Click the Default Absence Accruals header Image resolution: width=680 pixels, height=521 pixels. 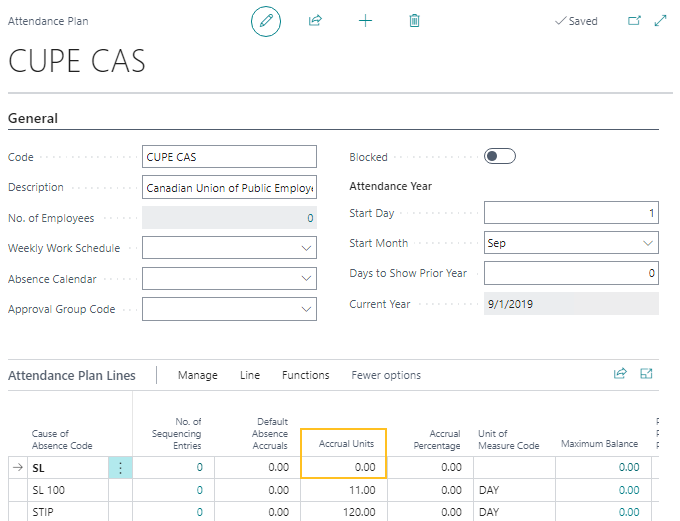pos(270,433)
